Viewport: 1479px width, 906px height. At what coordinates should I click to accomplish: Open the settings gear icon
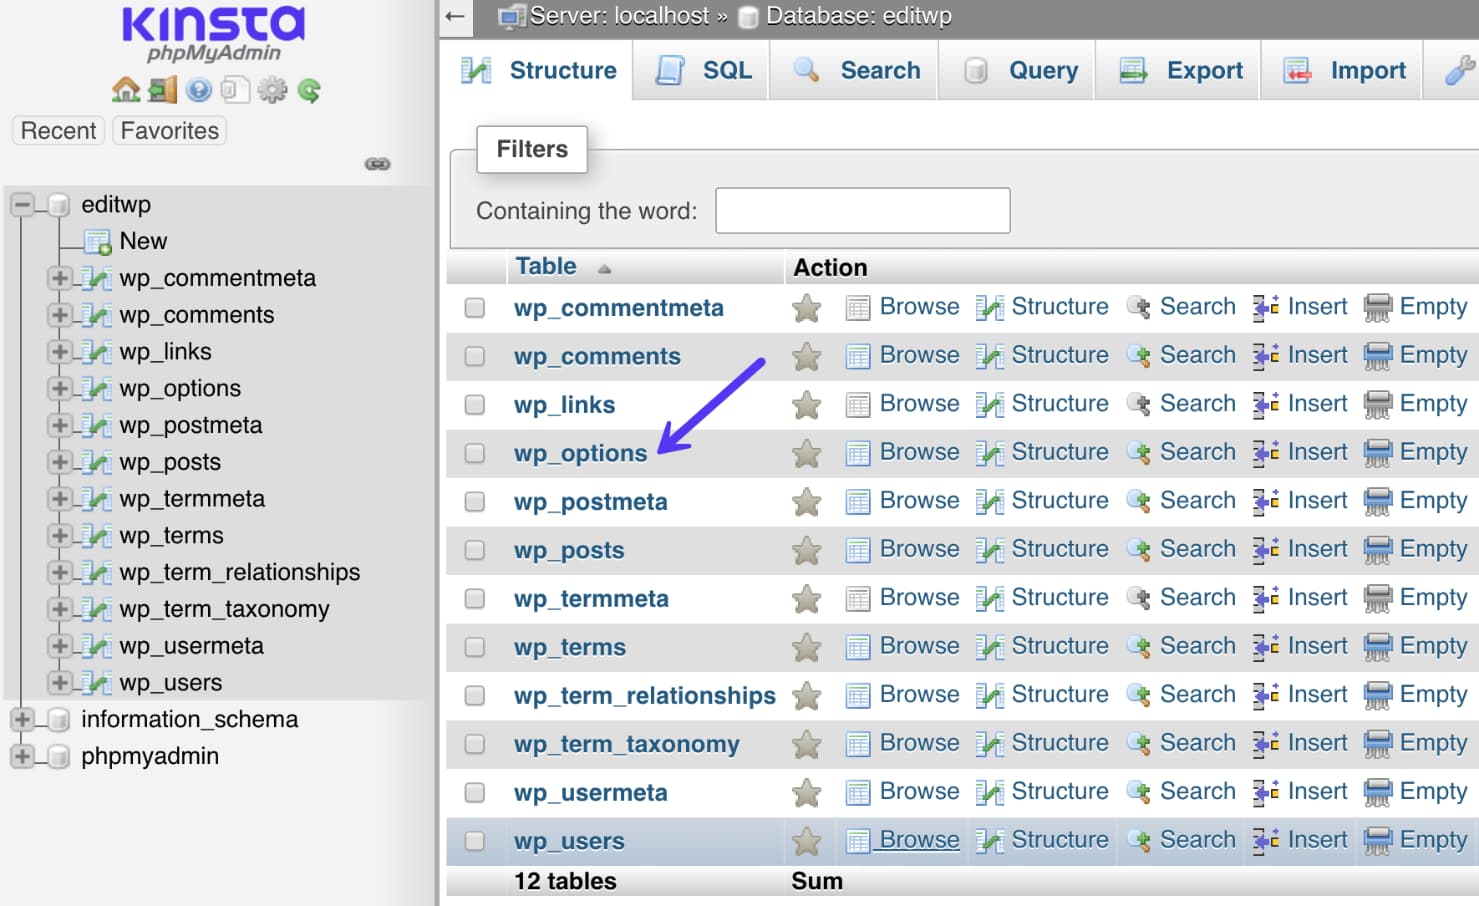click(270, 89)
